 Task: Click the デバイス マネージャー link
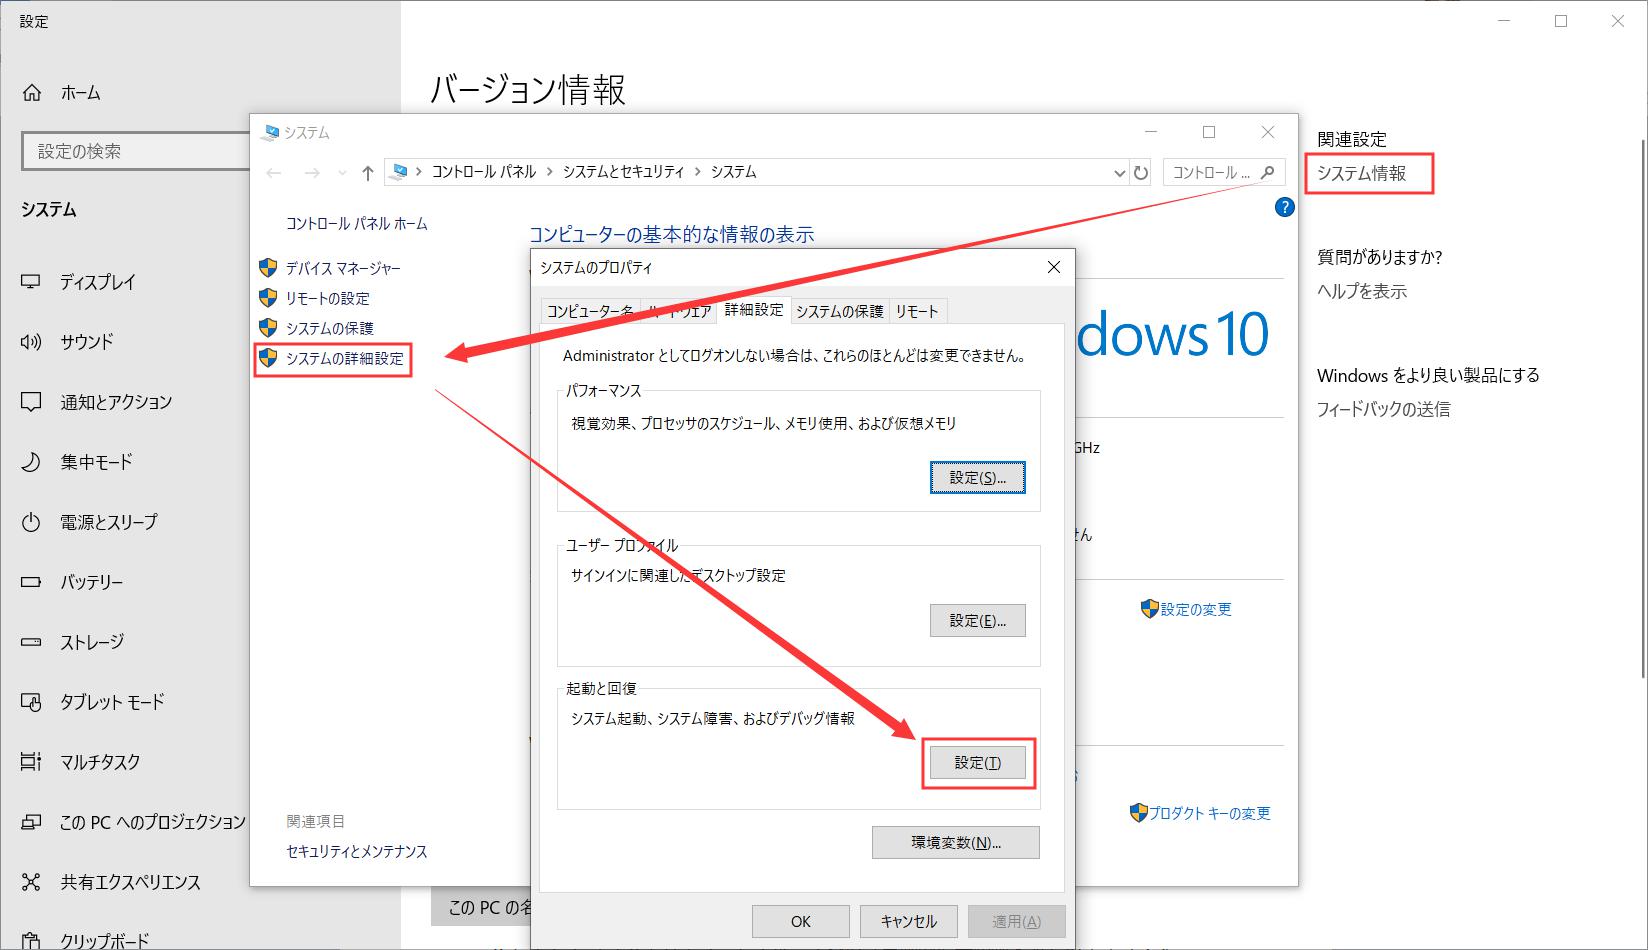click(x=343, y=268)
